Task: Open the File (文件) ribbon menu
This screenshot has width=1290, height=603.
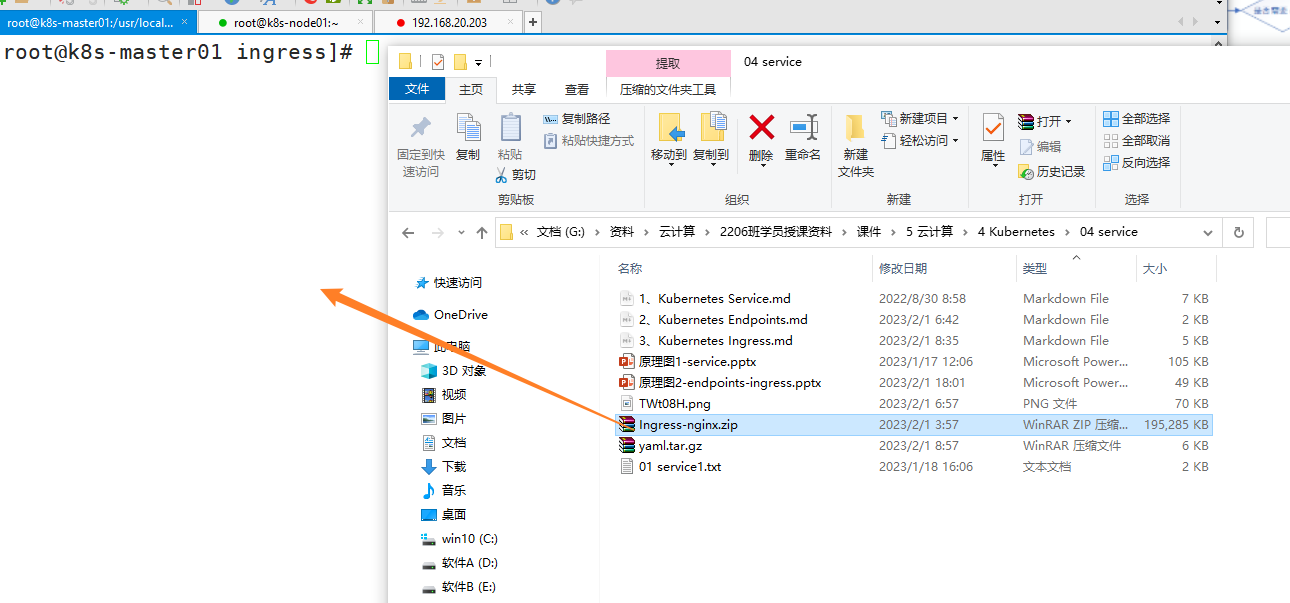Action: [417, 89]
